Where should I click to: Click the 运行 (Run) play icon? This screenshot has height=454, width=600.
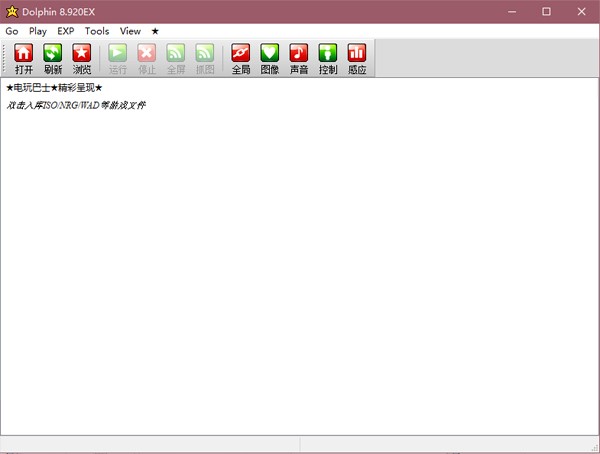tap(117, 53)
